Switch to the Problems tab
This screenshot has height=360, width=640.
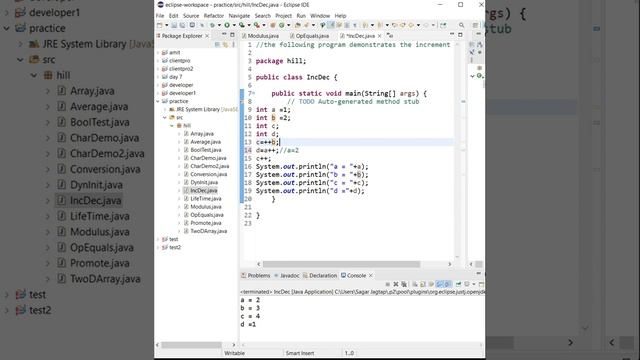coord(256,276)
